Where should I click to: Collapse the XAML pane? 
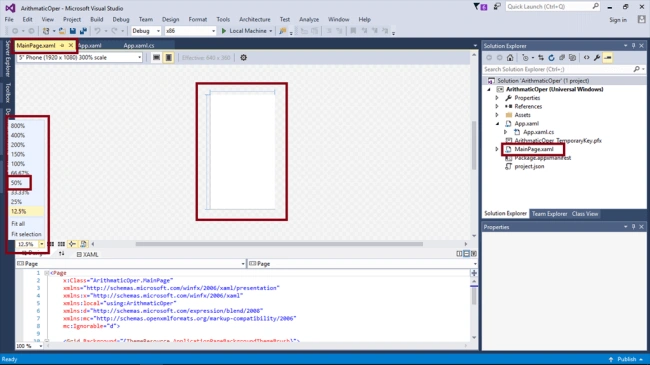[473, 253]
